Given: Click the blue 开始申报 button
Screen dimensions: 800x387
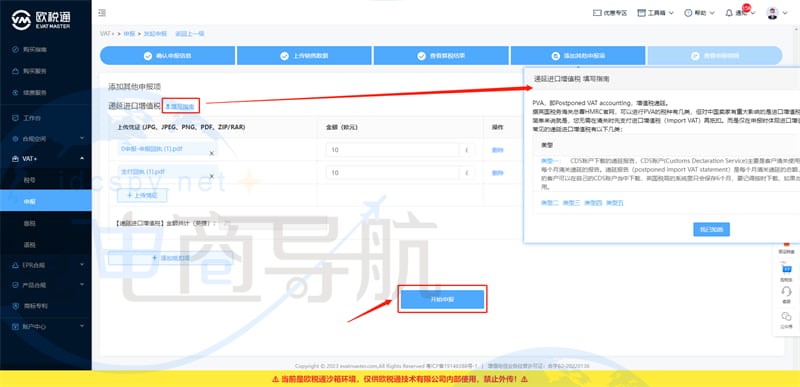Looking at the screenshot, I should pos(442,299).
